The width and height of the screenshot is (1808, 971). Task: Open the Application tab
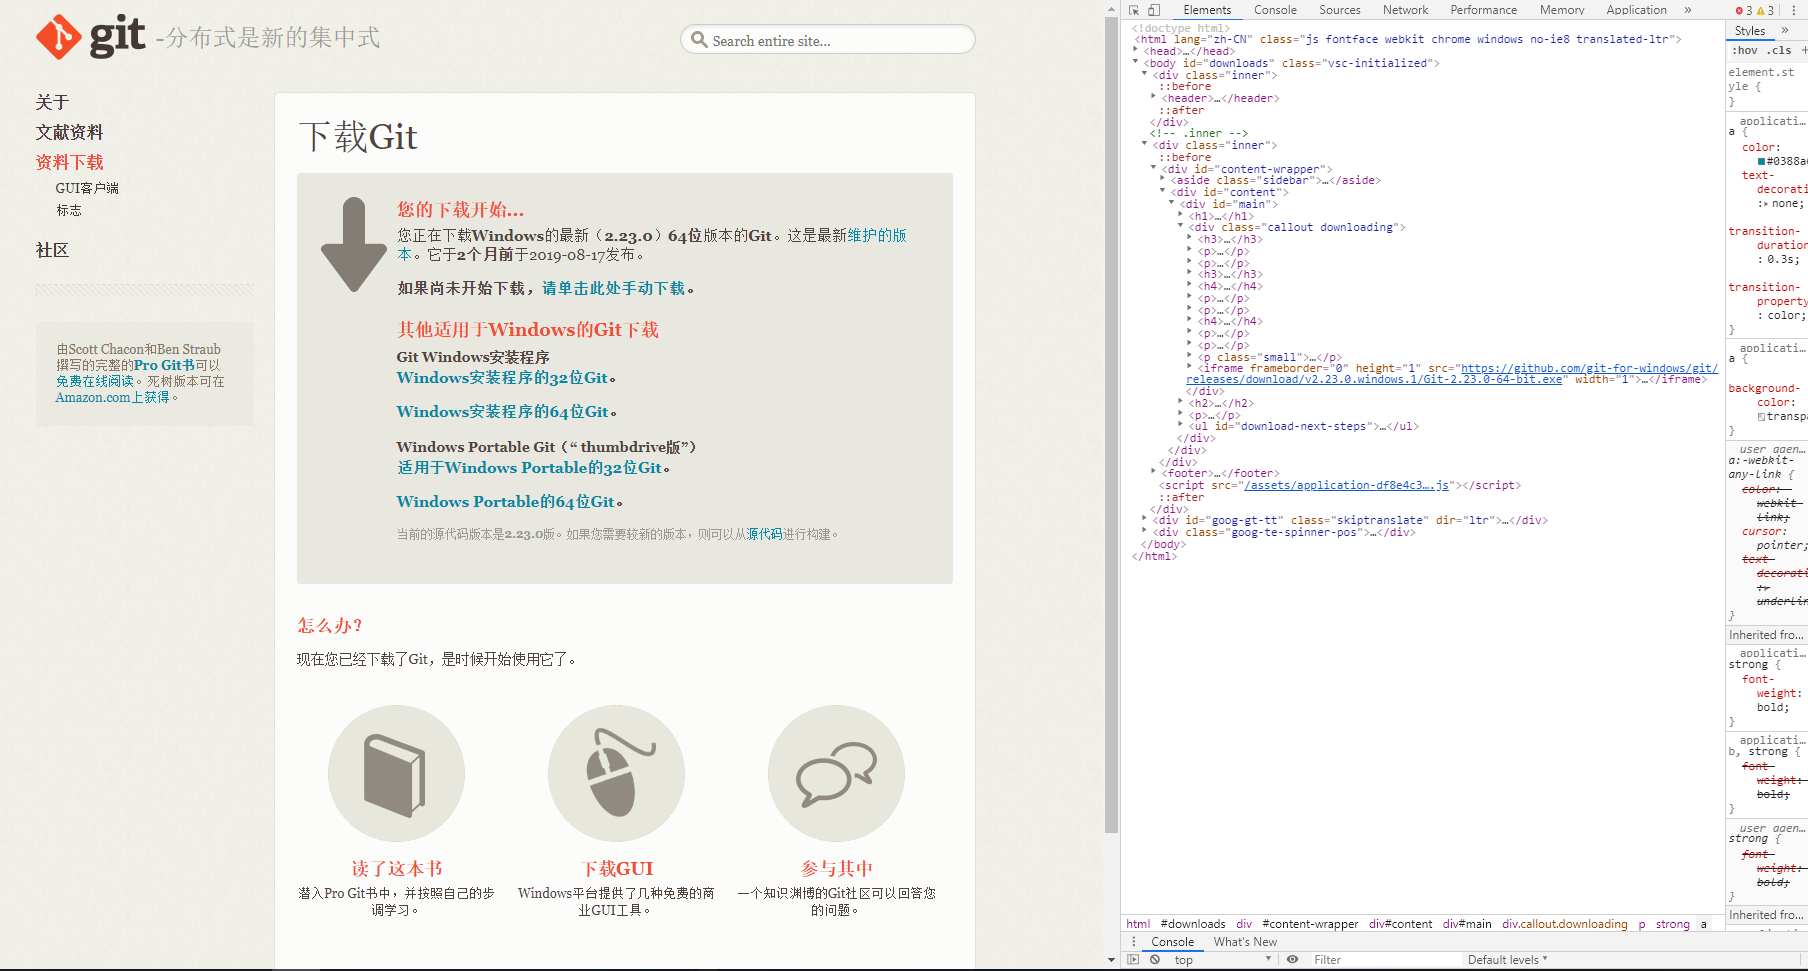[1636, 10]
